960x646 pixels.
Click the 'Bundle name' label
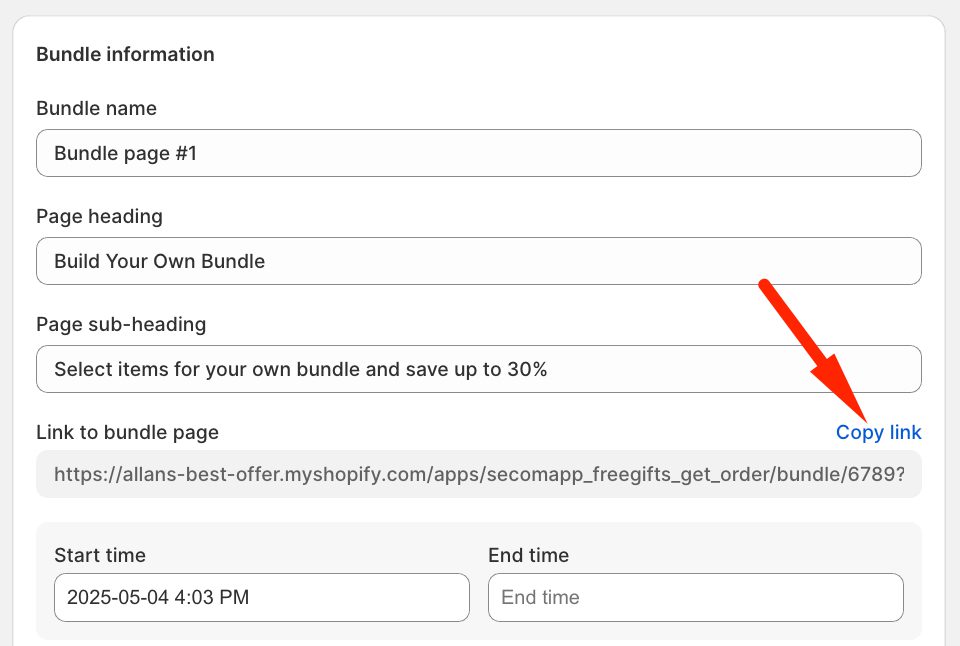pyautogui.click(x=96, y=108)
